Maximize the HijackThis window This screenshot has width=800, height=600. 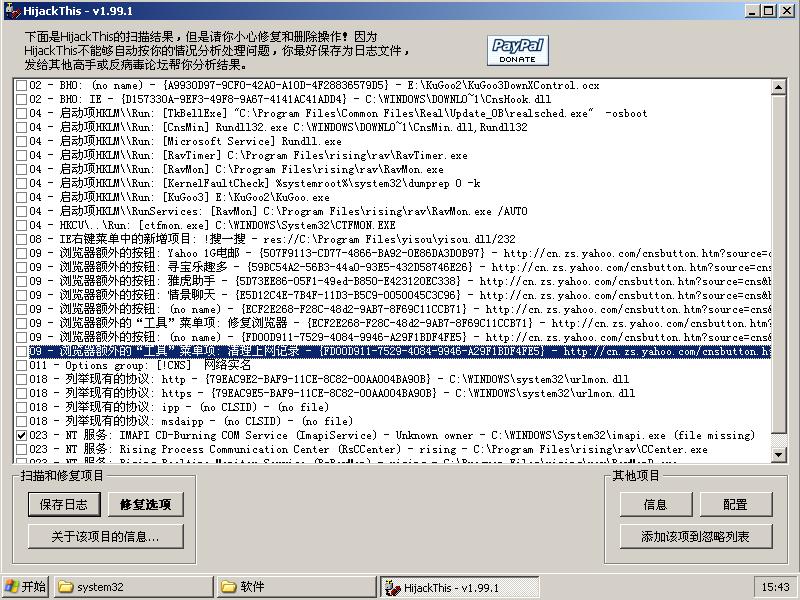click(x=767, y=11)
